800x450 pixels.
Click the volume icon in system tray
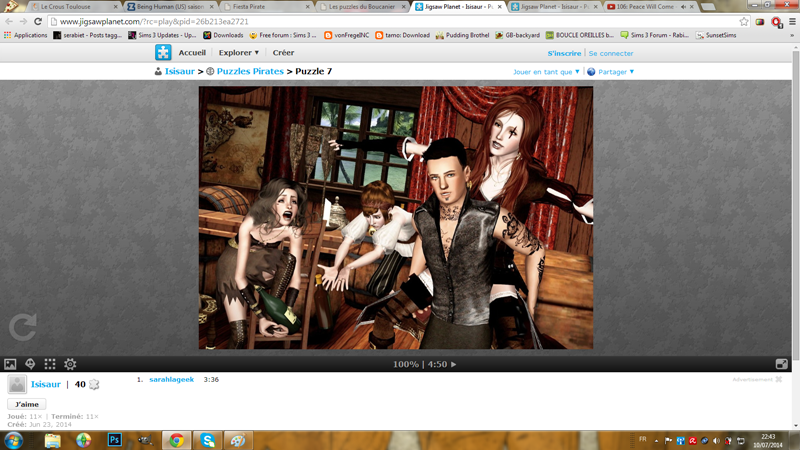(x=716, y=441)
